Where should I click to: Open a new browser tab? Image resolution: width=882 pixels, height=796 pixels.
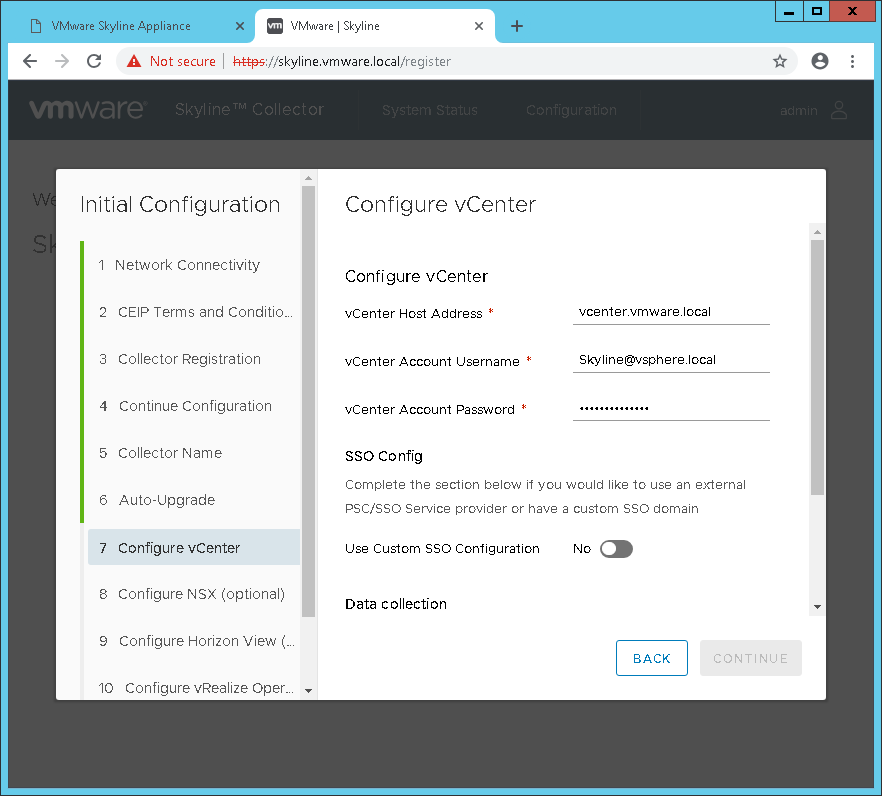coord(516,26)
